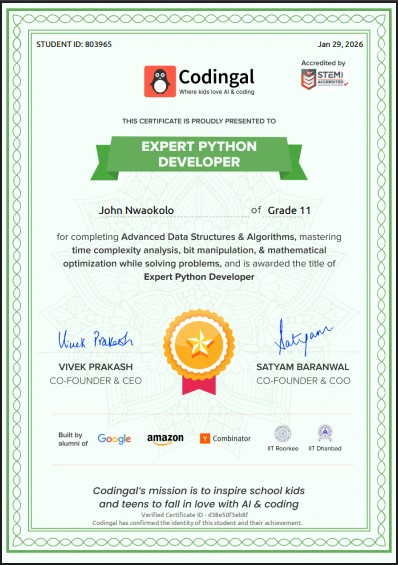
Task: Click the Vivek Prakash handwritten signature
Action: tap(95, 340)
